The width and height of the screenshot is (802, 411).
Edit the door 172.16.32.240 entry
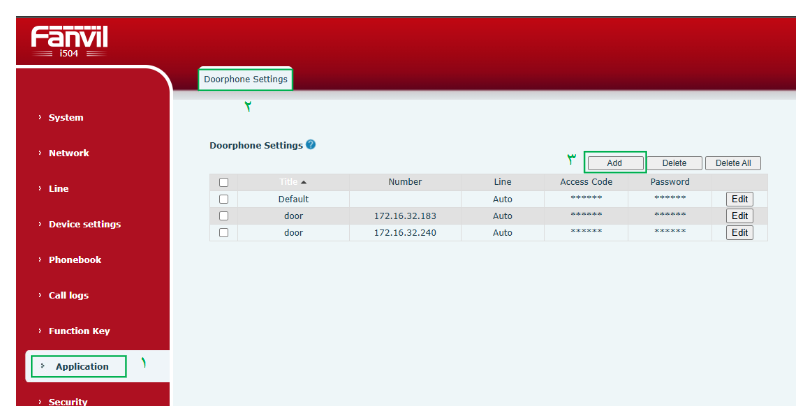pyautogui.click(x=740, y=233)
